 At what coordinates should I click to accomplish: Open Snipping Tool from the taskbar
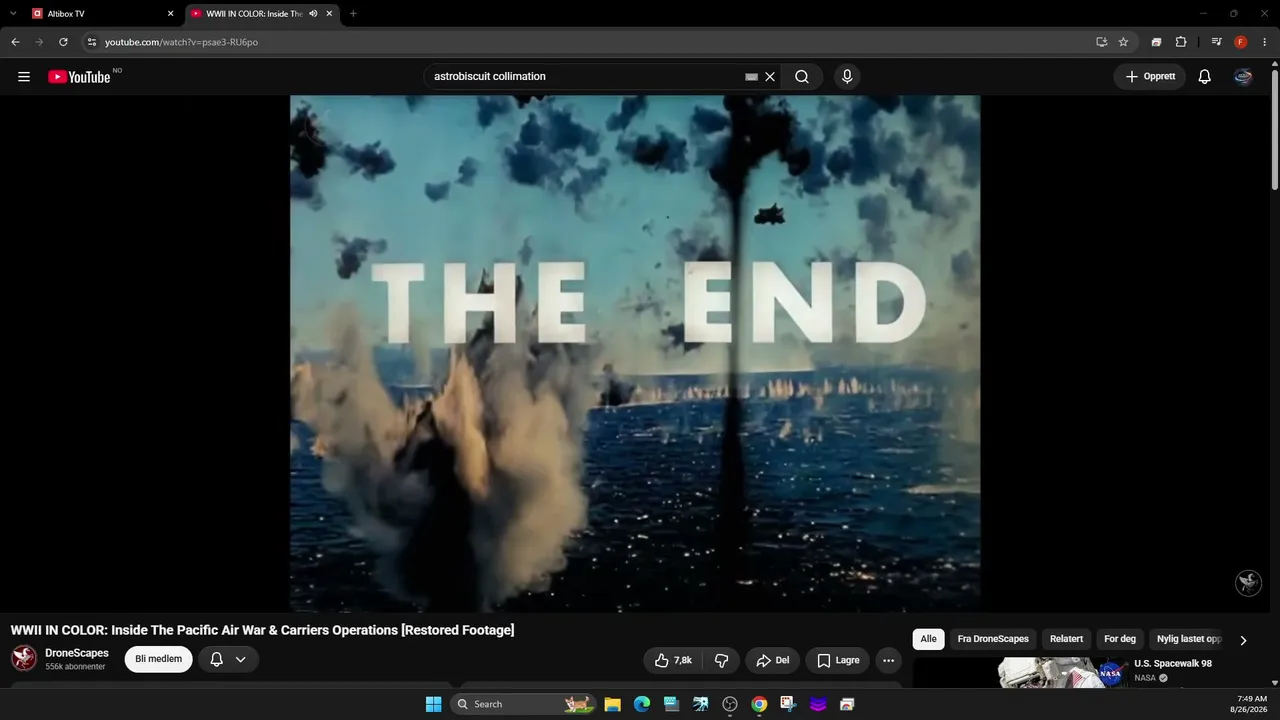[x=789, y=704]
